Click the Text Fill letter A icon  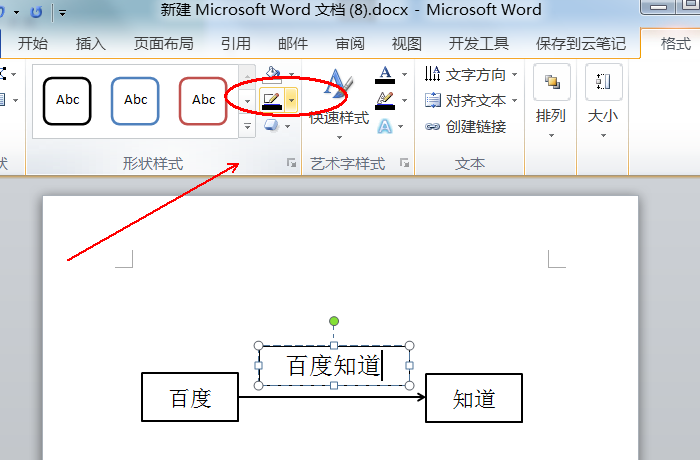click(x=385, y=74)
